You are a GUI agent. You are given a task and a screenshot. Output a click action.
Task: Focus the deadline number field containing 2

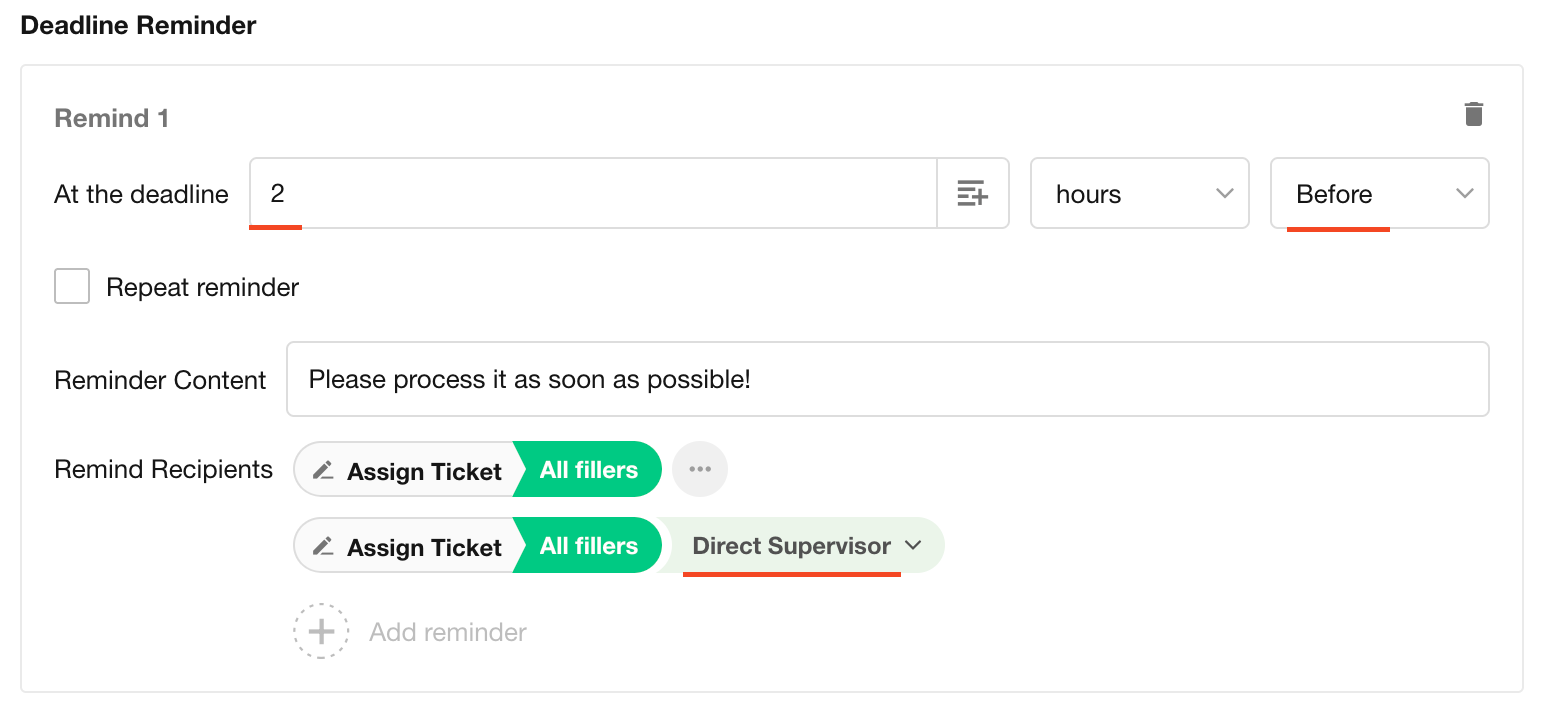tap(592, 194)
